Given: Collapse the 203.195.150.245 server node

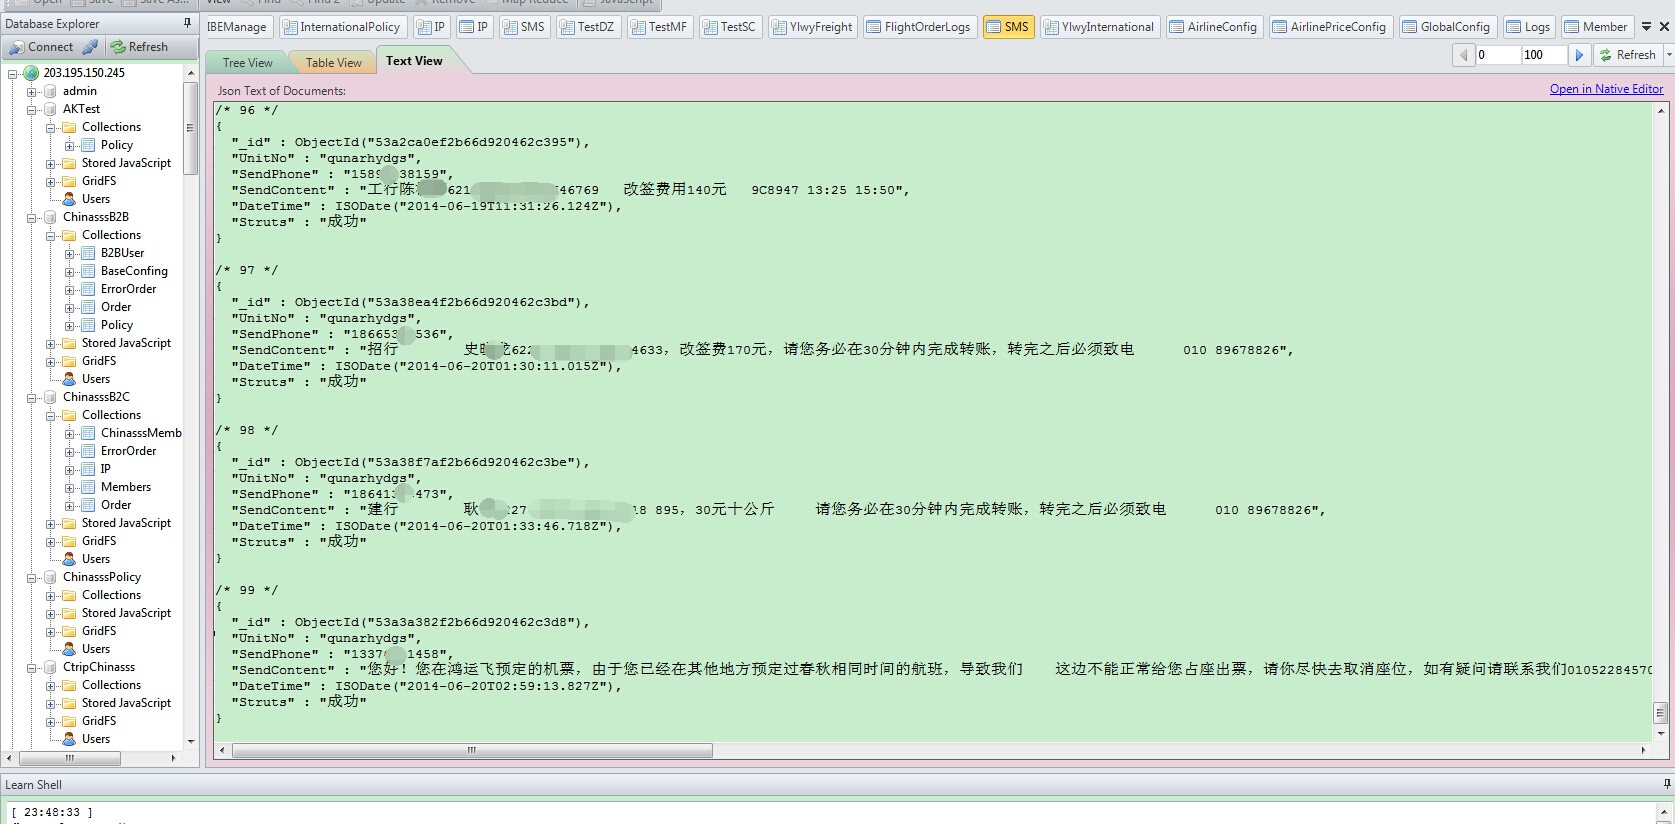Looking at the screenshot, I should pyautogui.click(x=13, y=73).
